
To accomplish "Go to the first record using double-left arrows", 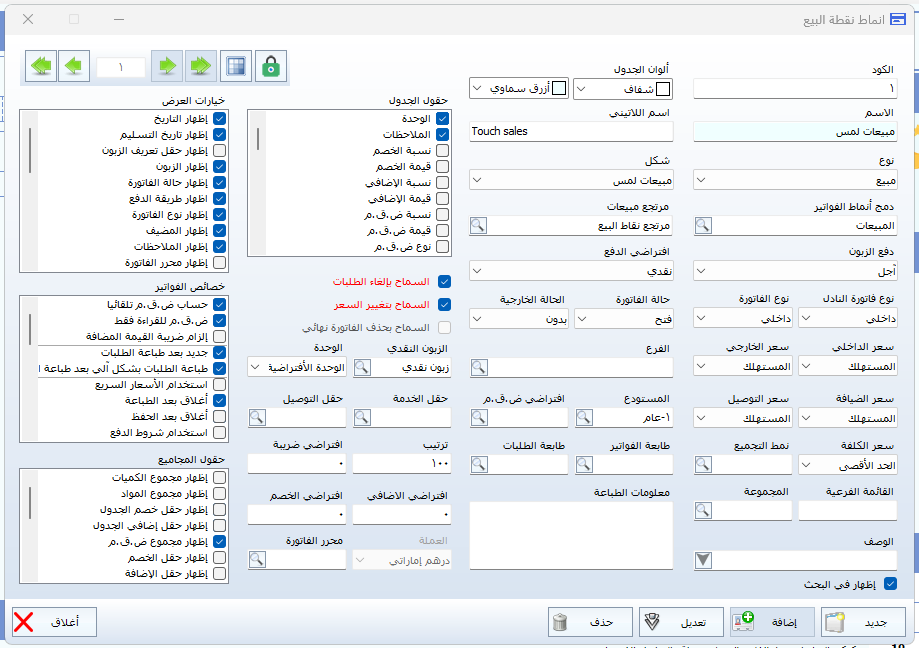I will (x=41, y=66).
